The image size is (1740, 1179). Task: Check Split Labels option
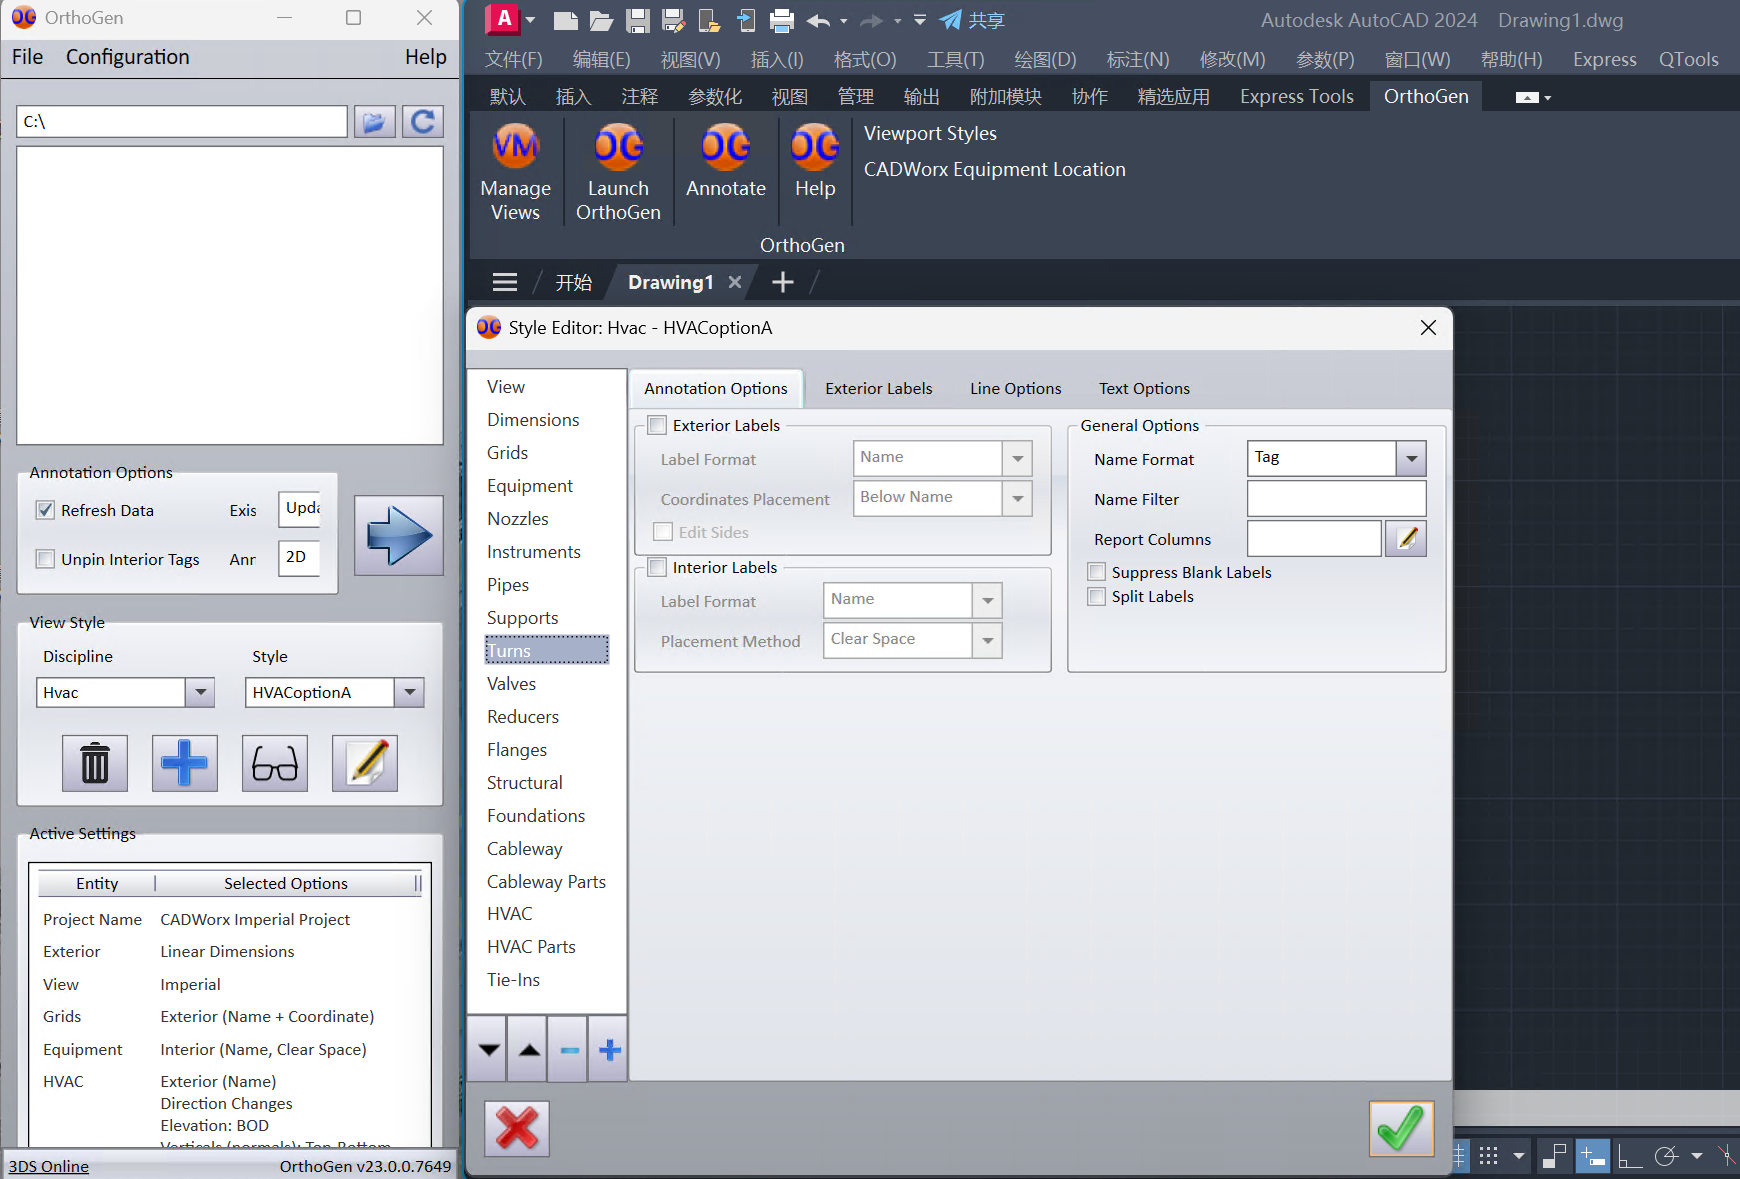point(1097,596)
